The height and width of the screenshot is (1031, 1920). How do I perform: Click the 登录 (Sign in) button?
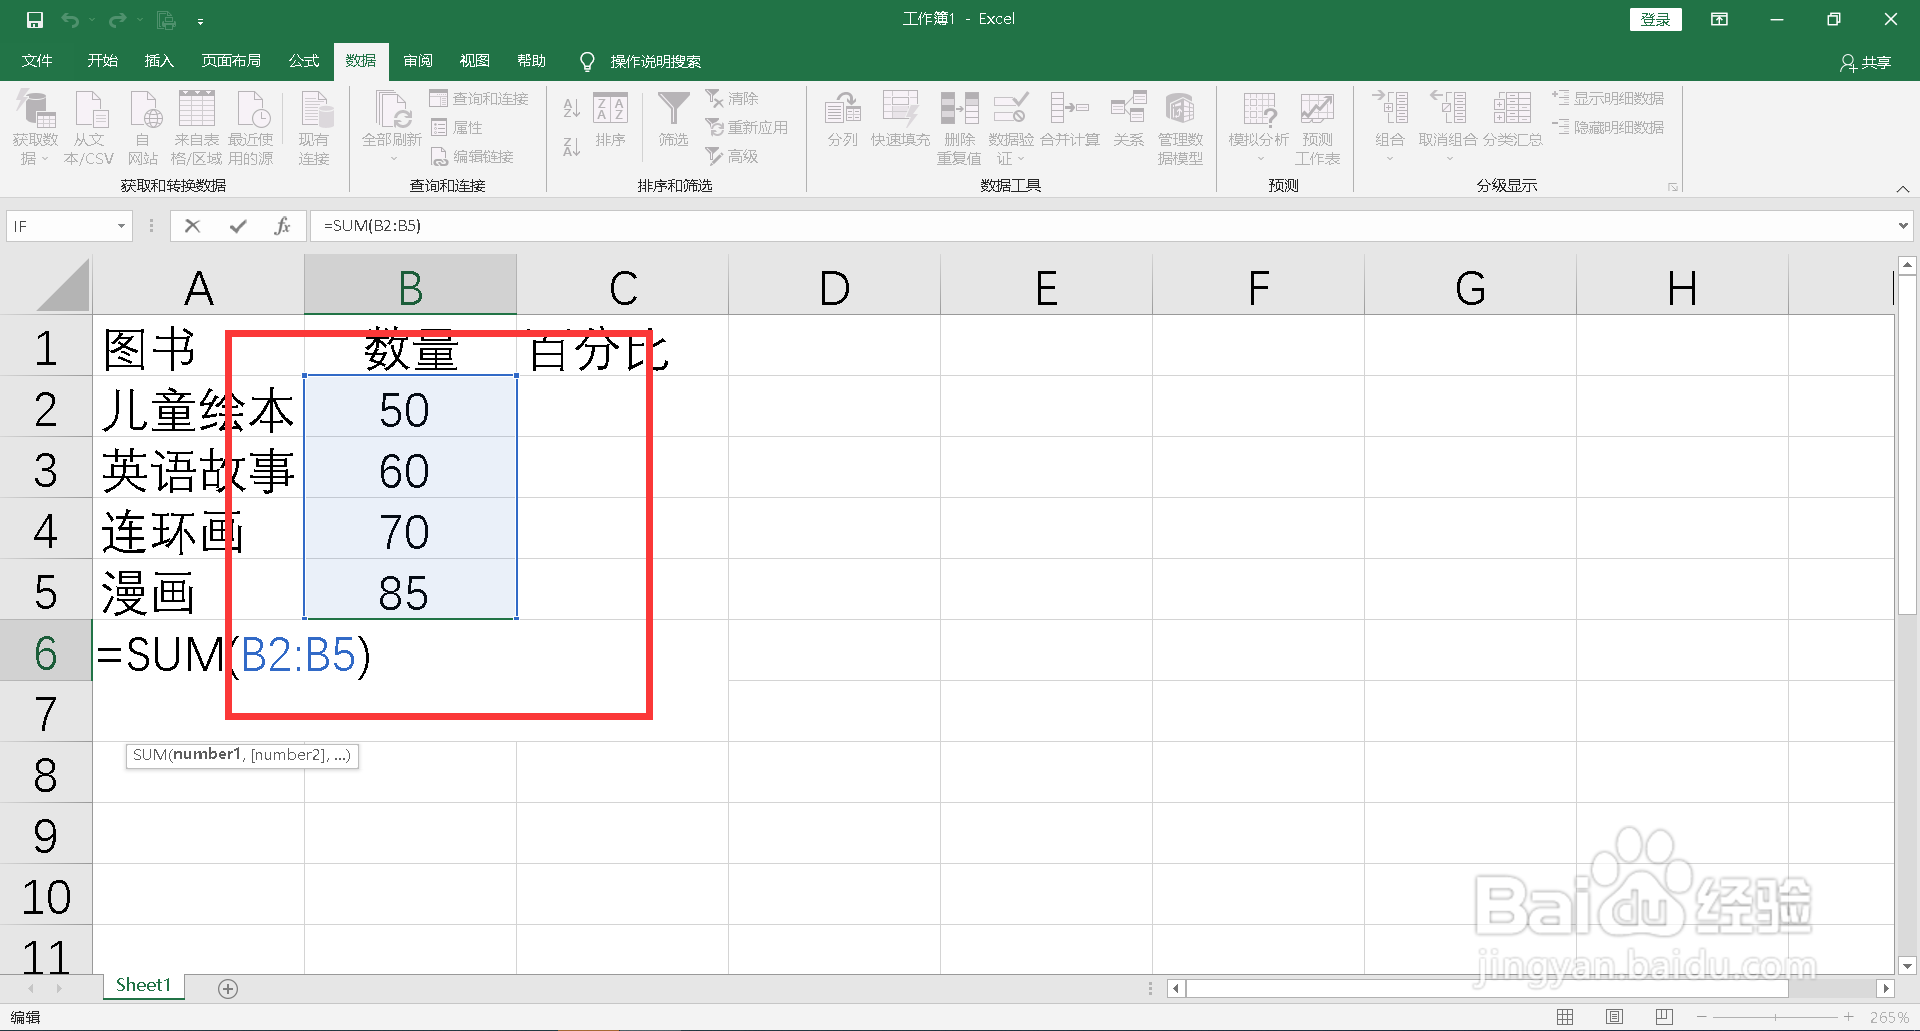coord(1655,19)
